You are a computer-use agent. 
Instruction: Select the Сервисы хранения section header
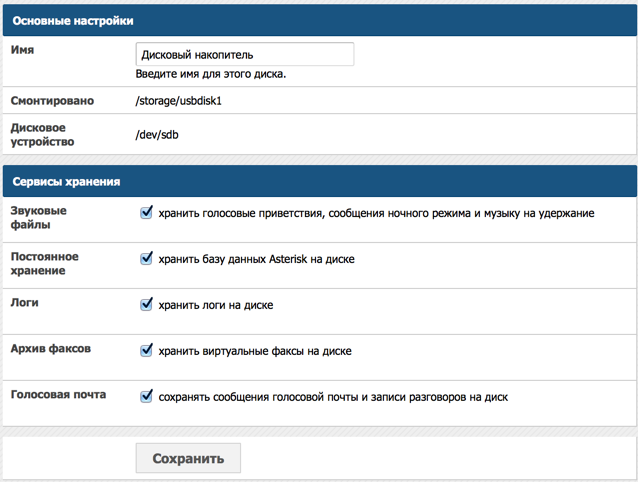319,181
